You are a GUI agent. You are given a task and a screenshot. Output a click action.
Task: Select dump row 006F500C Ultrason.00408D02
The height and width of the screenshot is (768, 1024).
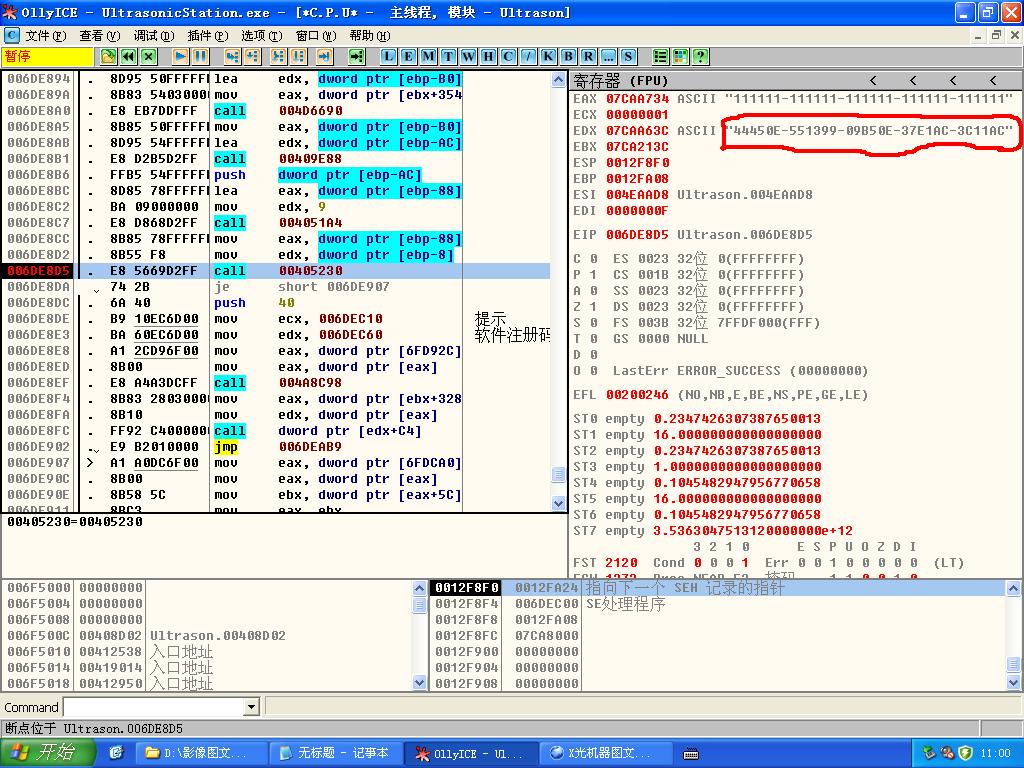[x=208, y=635]
